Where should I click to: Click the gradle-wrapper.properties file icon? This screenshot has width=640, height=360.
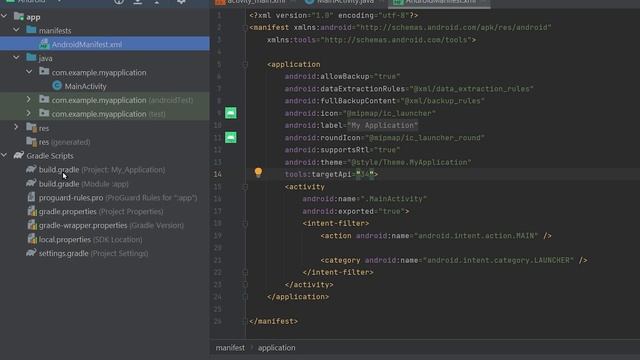point(32,225)
